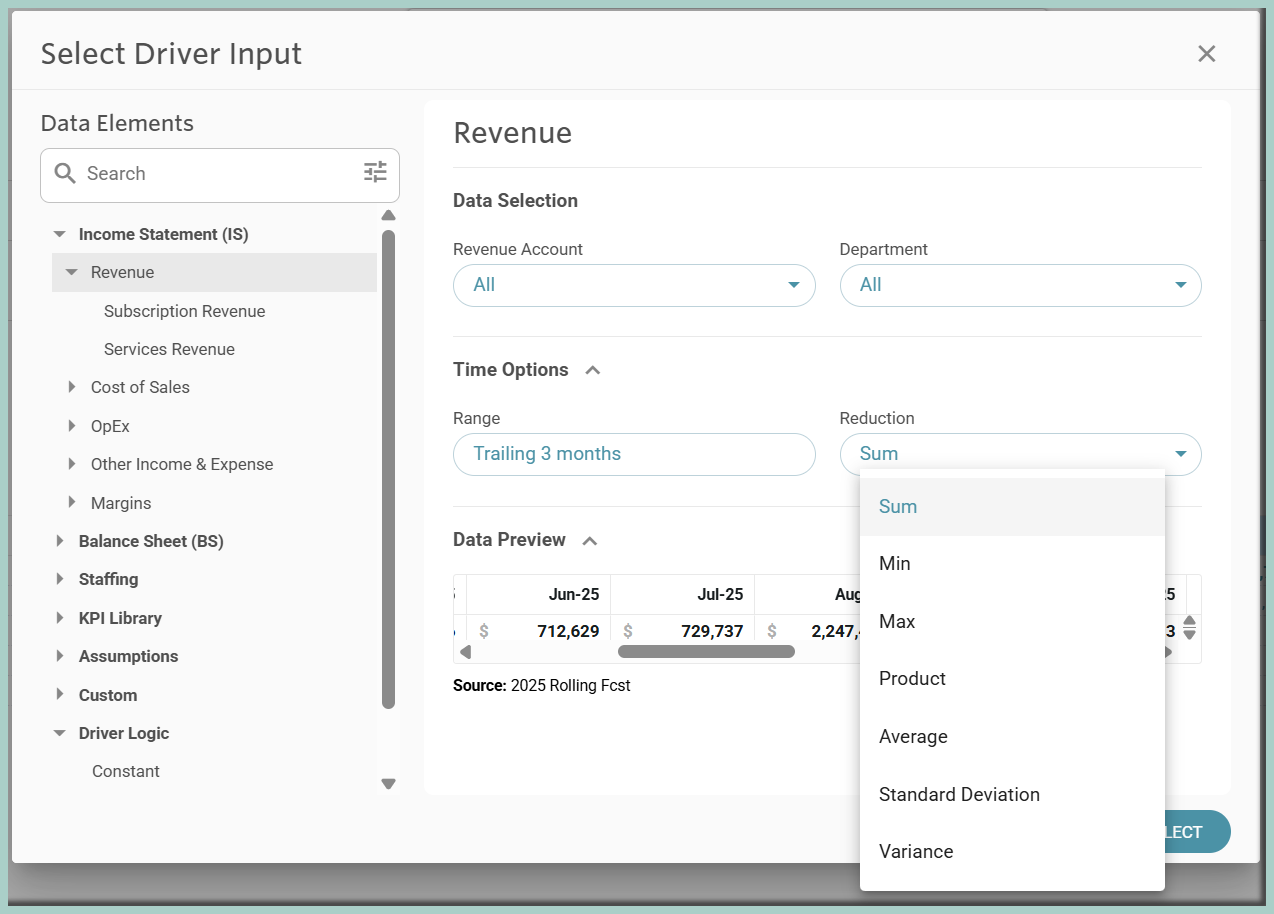
Task: Choose Product from the reduction list
Action: pyautogui.click(x=1012, y=679)
